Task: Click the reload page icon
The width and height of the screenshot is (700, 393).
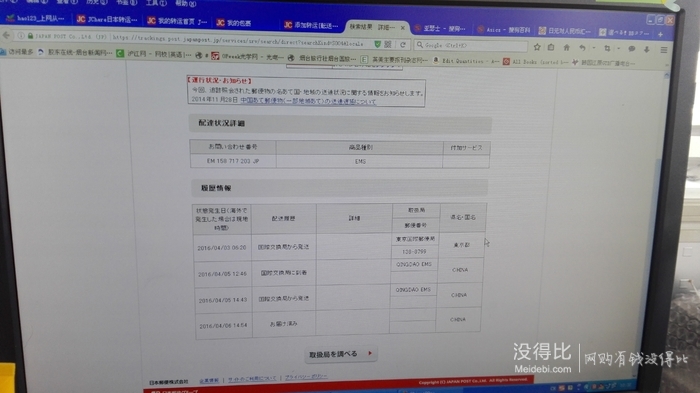Action: [403, 44]
